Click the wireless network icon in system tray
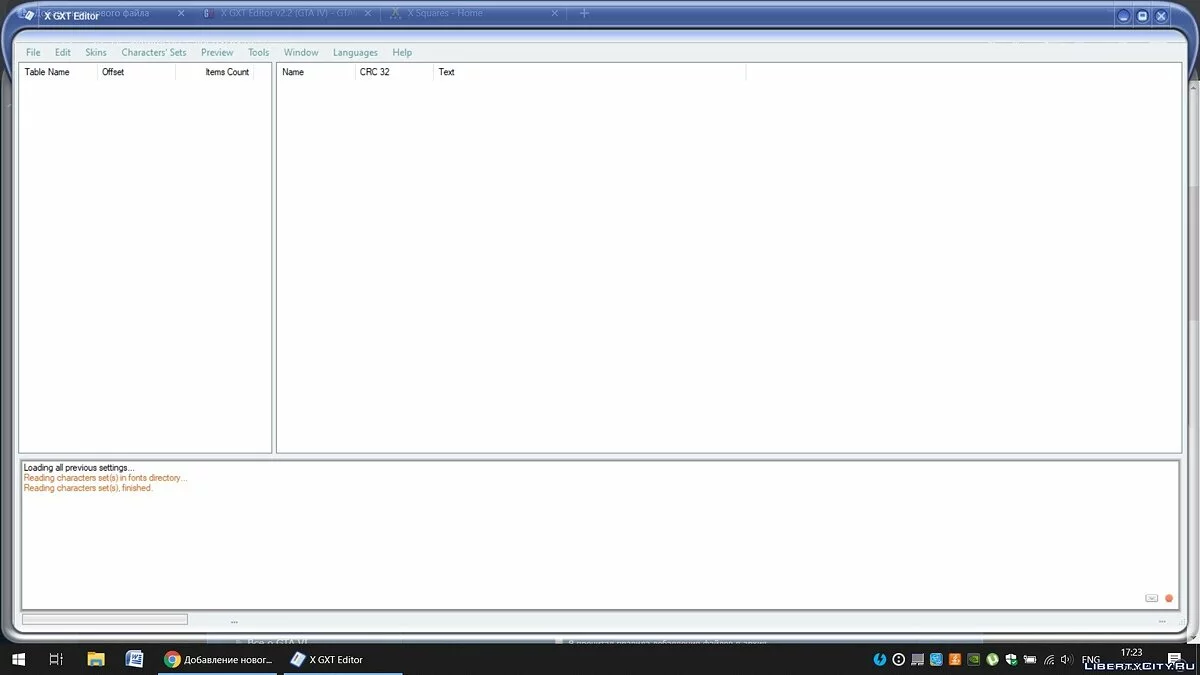This screenshot has width=1200, height=675. (x=1046, y=659)
